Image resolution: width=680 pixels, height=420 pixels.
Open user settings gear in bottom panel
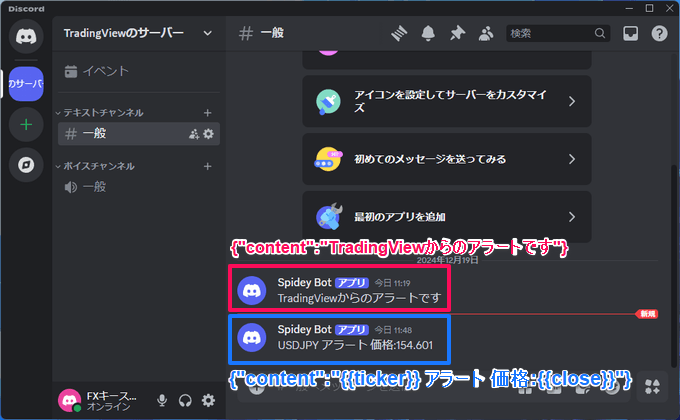[x=209, y=400]
